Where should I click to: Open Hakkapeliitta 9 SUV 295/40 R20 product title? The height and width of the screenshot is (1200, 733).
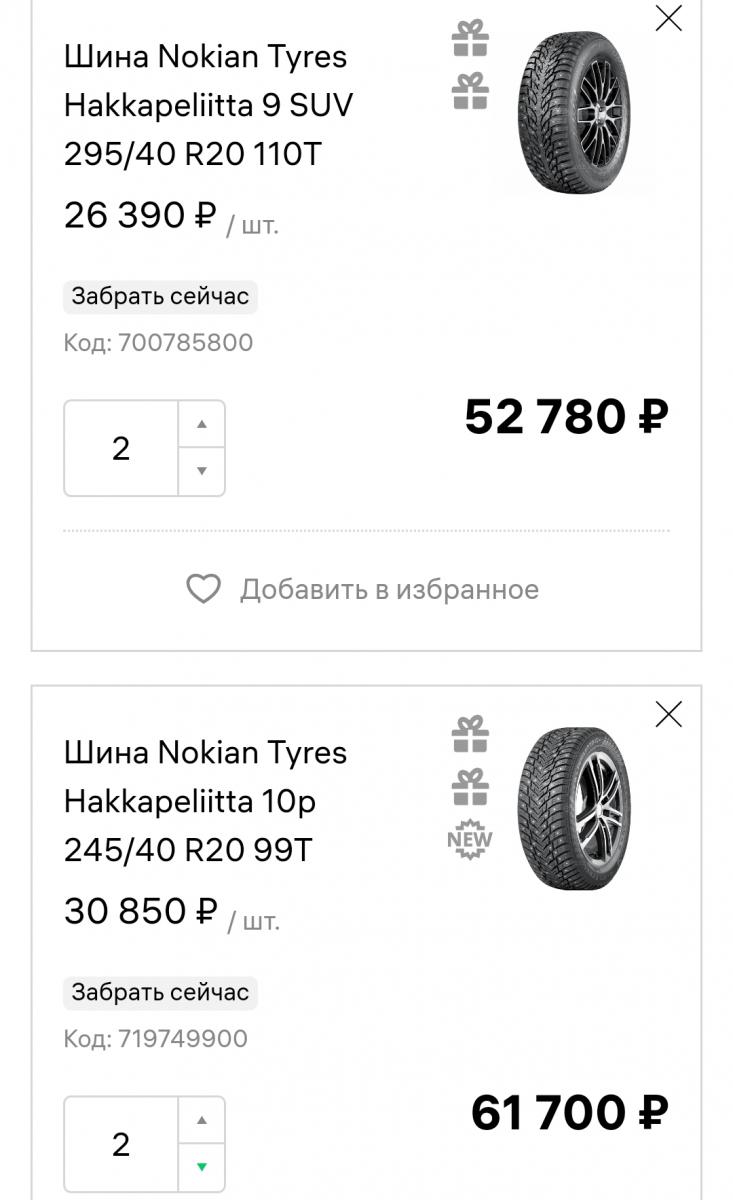[x=208, y=105]
